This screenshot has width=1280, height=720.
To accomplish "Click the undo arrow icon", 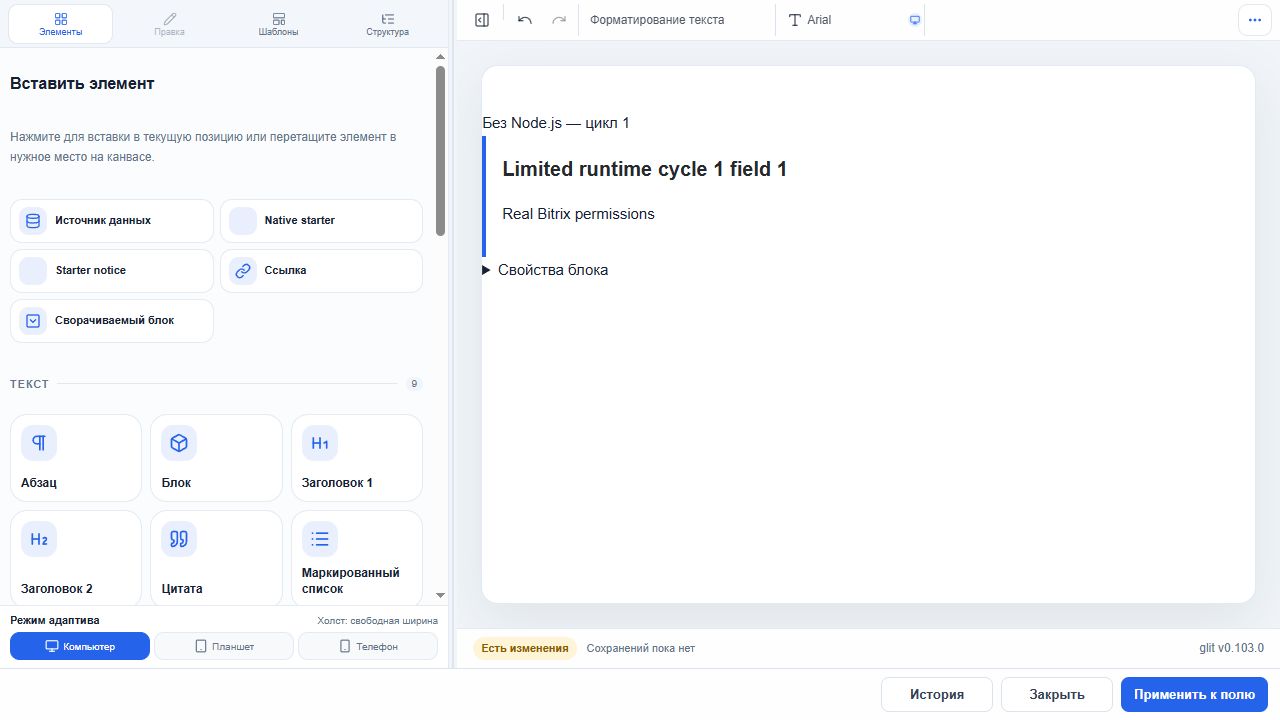I will tap(525, 20).
